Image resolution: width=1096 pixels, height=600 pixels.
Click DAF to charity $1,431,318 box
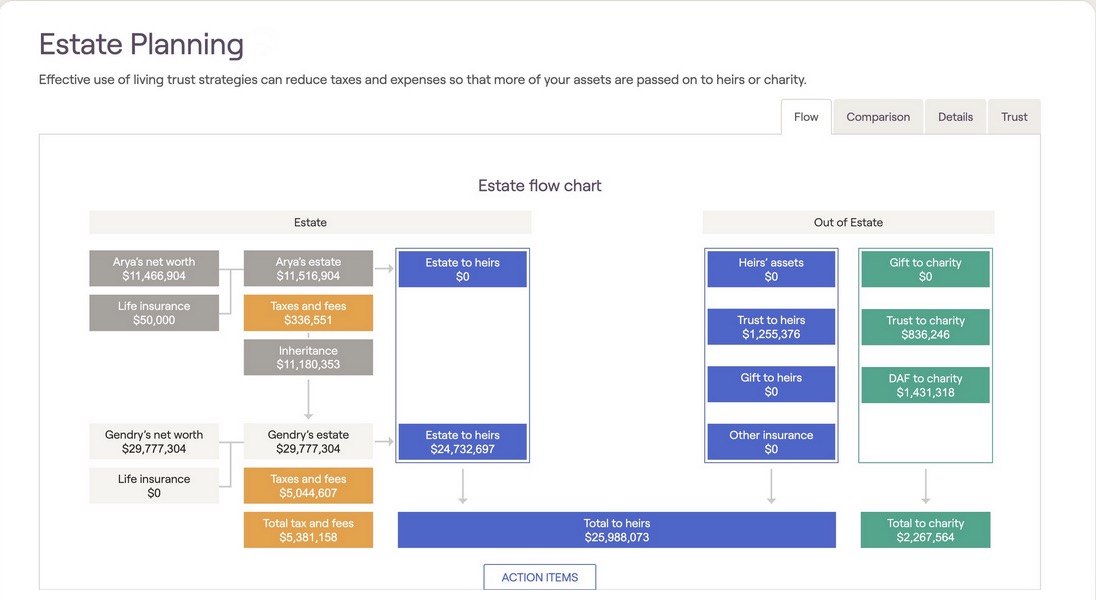point(925,385)
